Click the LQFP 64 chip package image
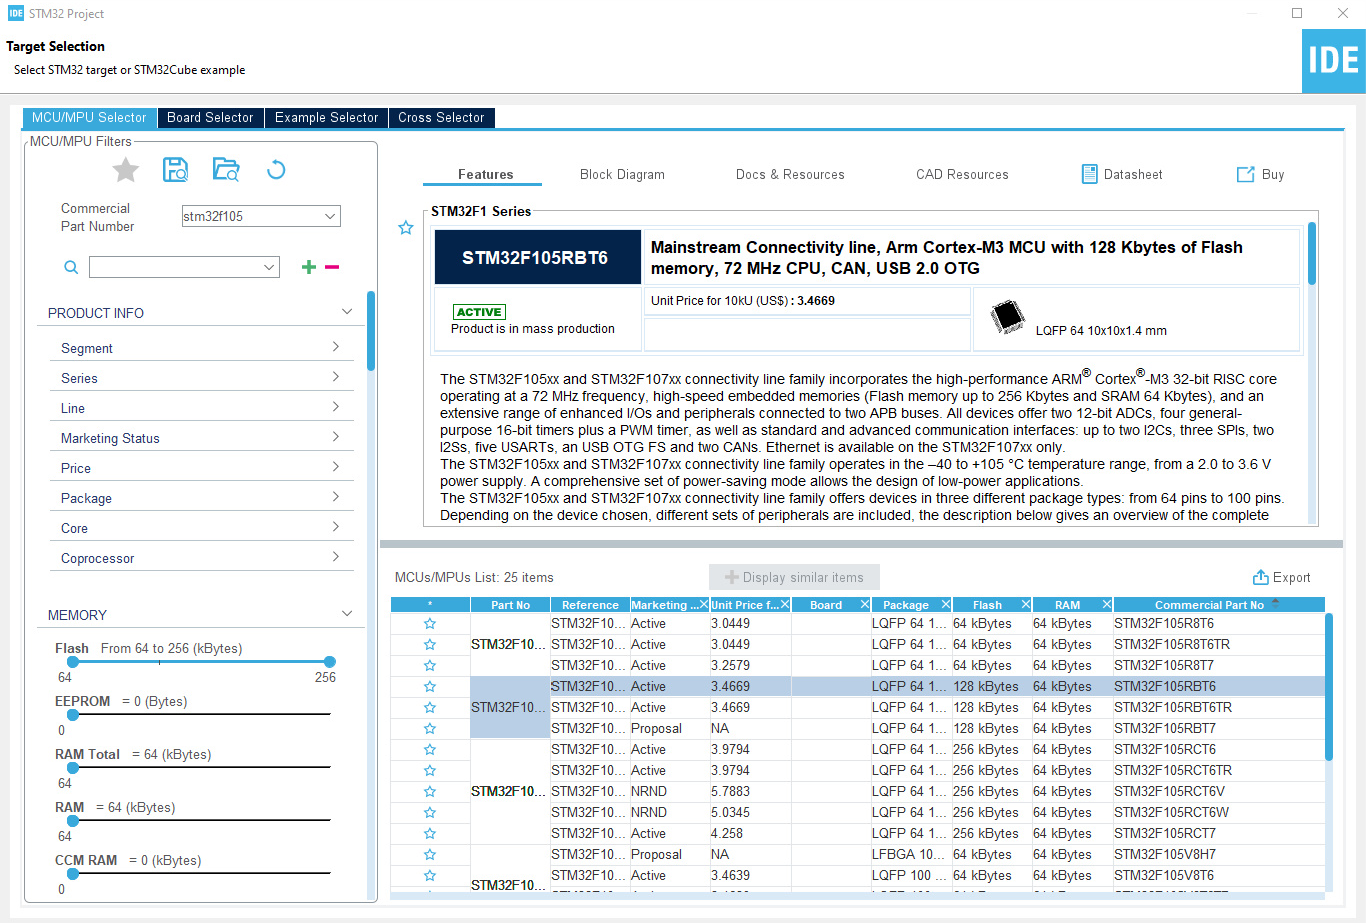Screen dimensions: 1366x923 (1008, 317)
